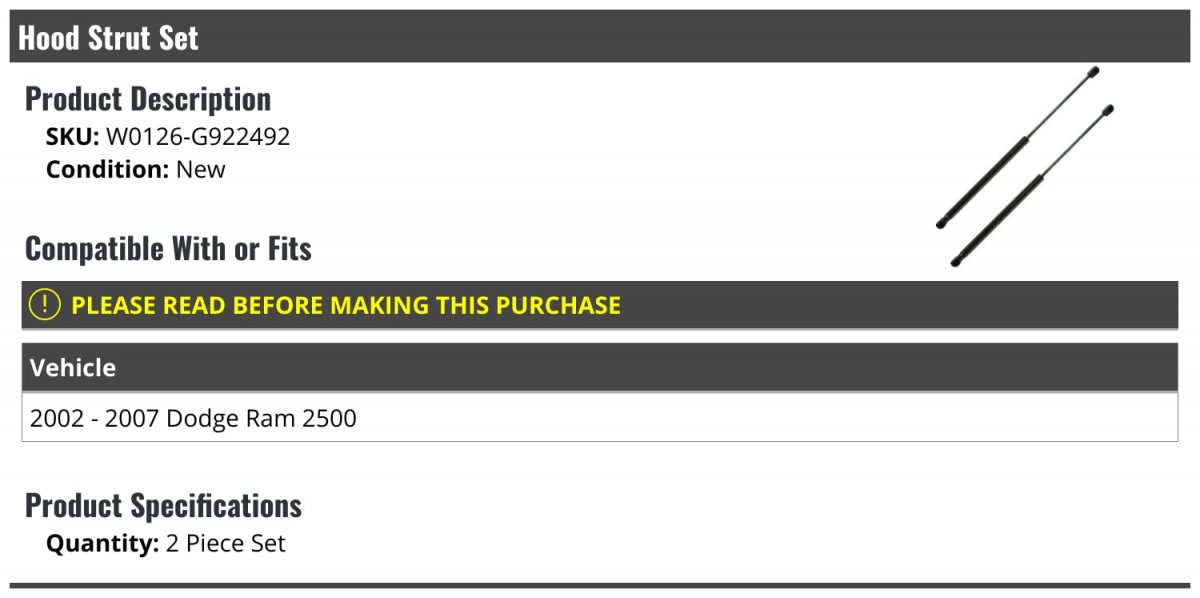Click the exclamation warning icon
This screenshot has height=598, width=1200.
pyautogui.click(x=45, y=305)
